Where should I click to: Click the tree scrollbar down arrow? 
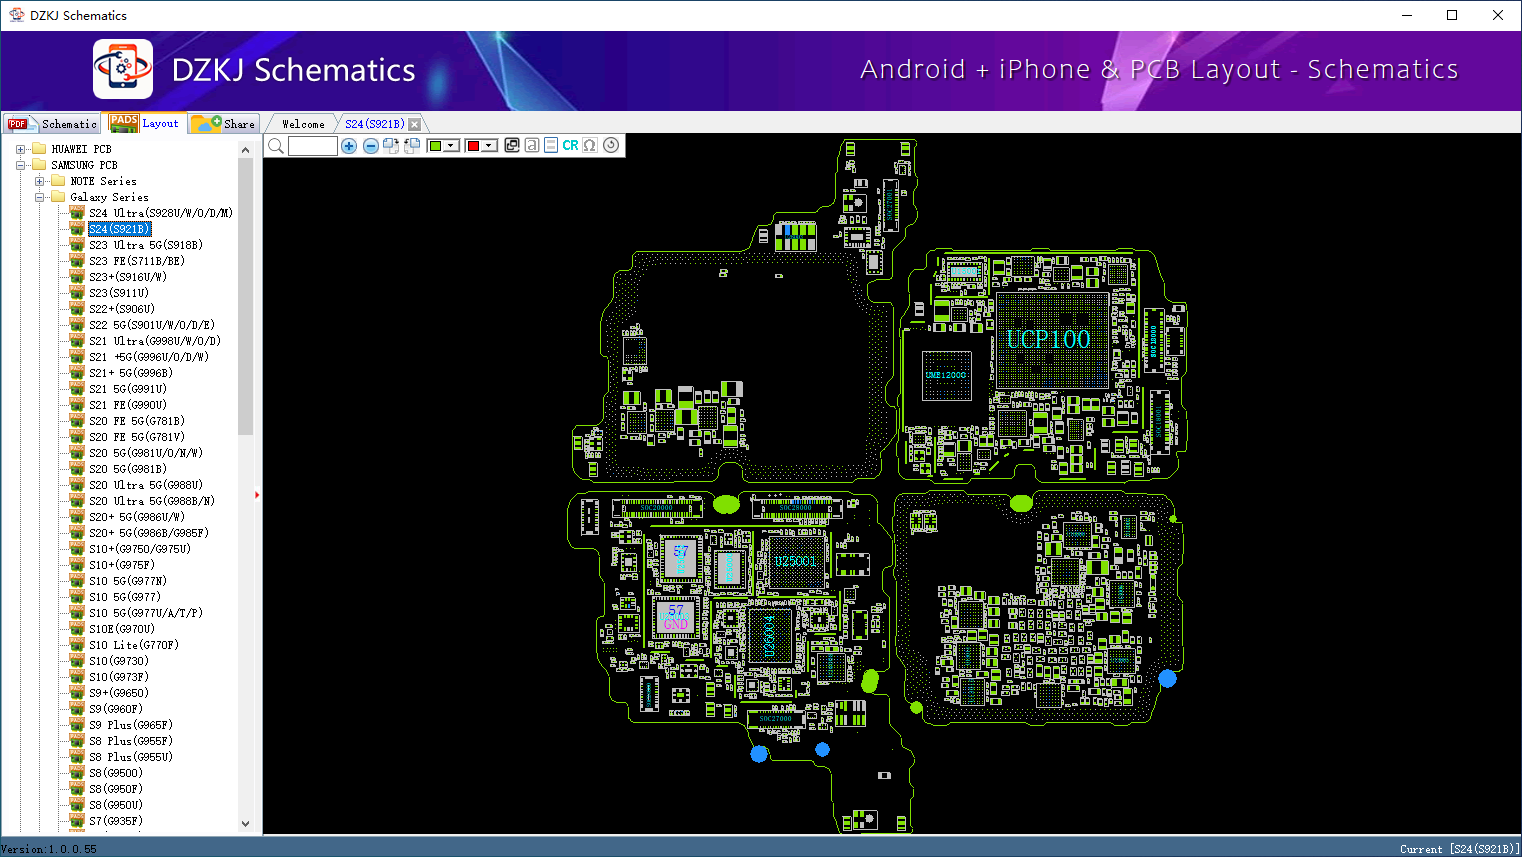click(x=246, y=824)
